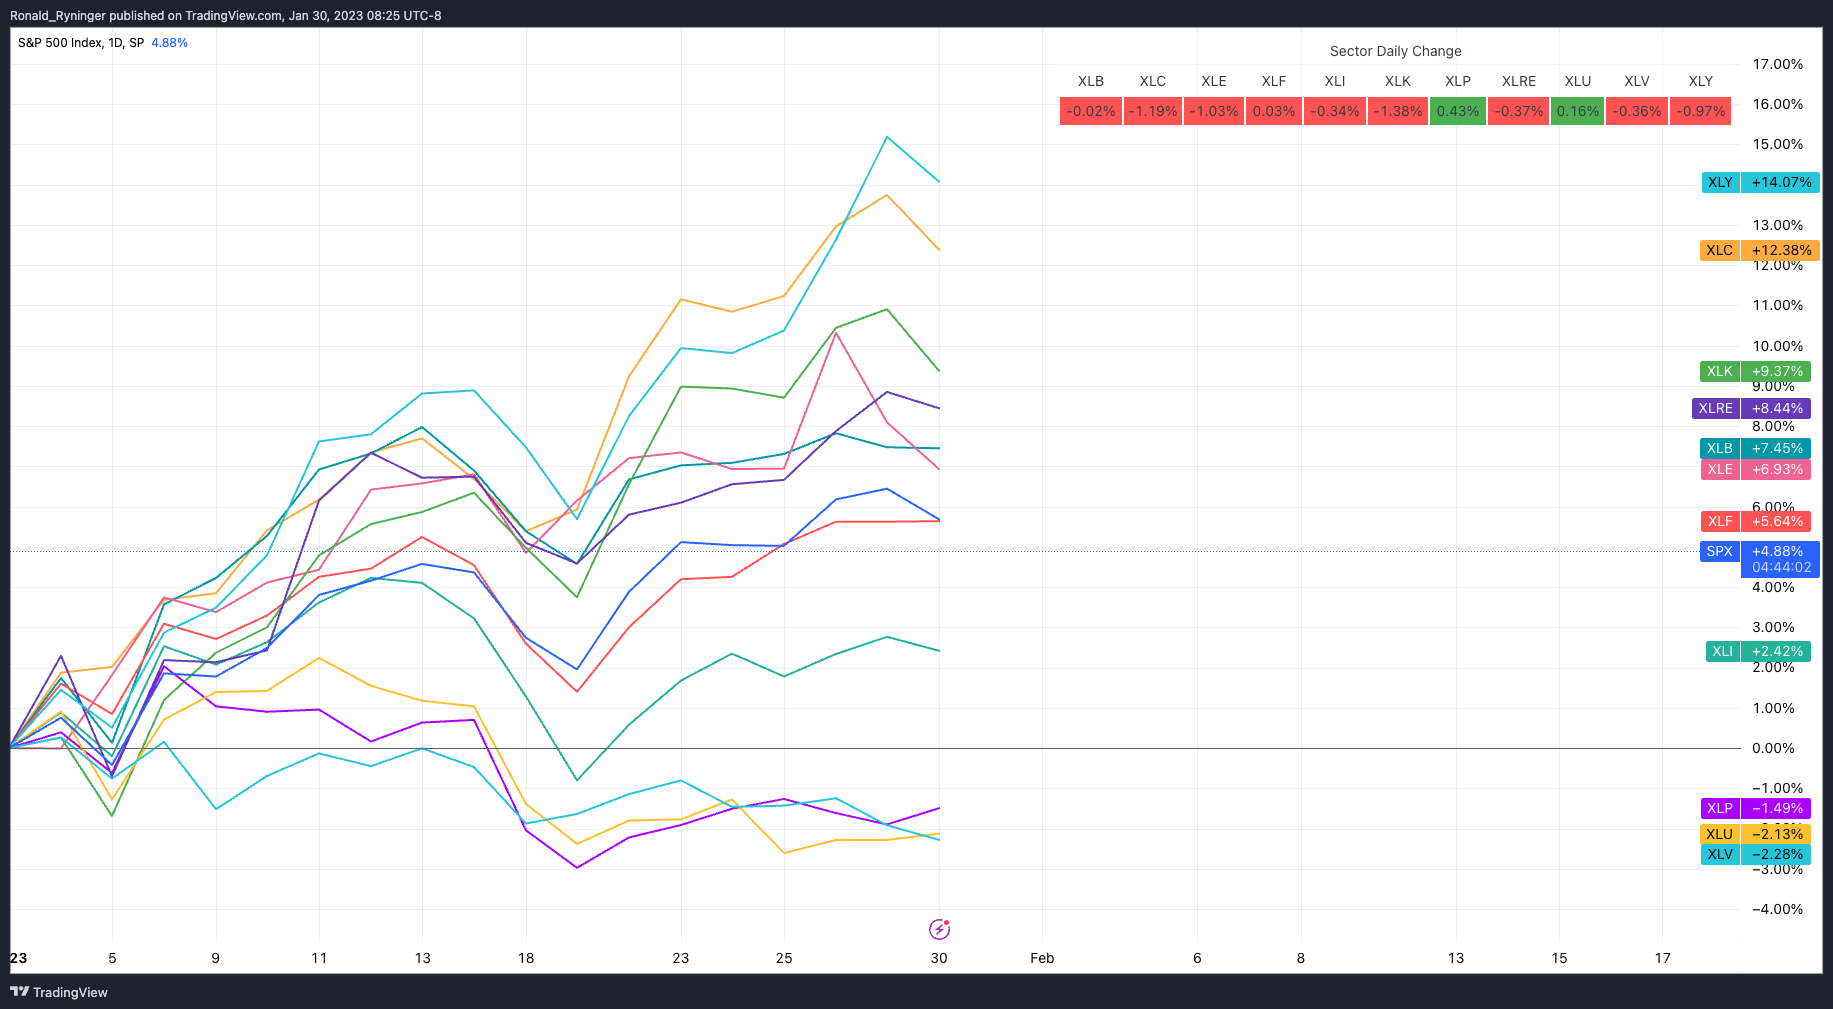Image resolution: width=1833 pixels, height=1009 pixels.
Task: Select the purple XLRE +8.44% price label
Action: 1751,408
